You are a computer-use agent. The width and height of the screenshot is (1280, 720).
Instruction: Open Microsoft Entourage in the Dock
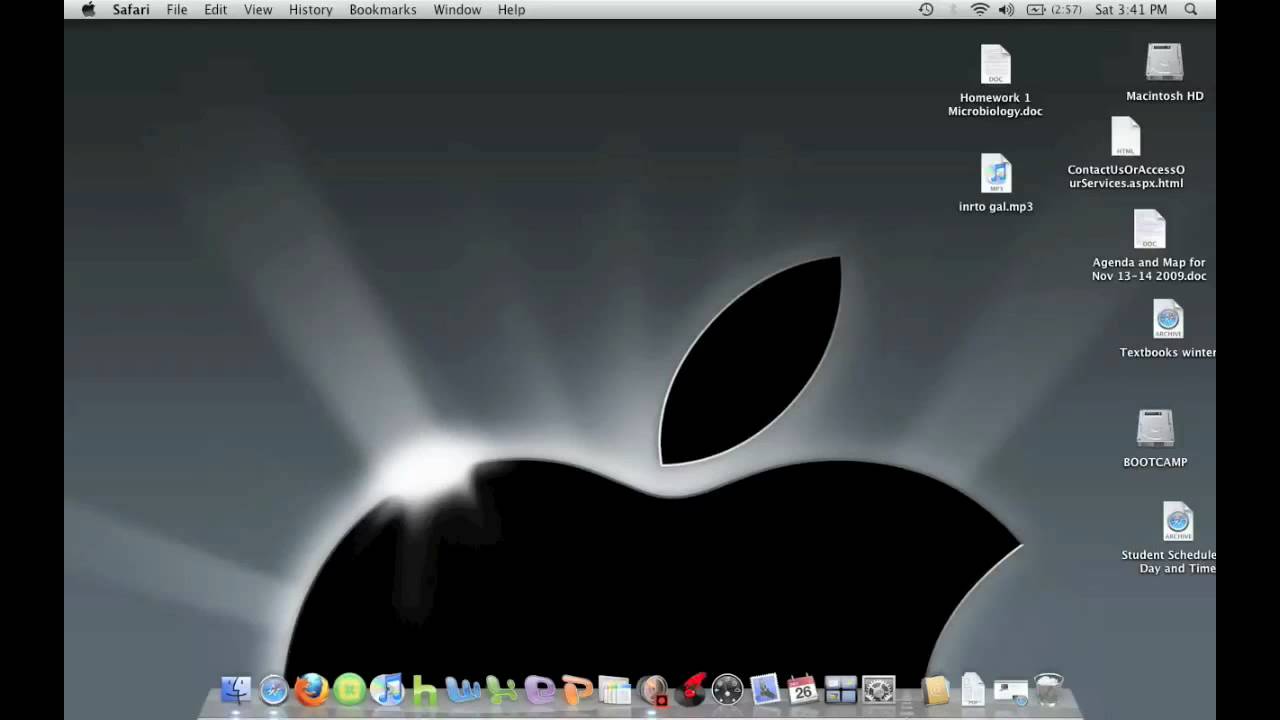point(539,690)
